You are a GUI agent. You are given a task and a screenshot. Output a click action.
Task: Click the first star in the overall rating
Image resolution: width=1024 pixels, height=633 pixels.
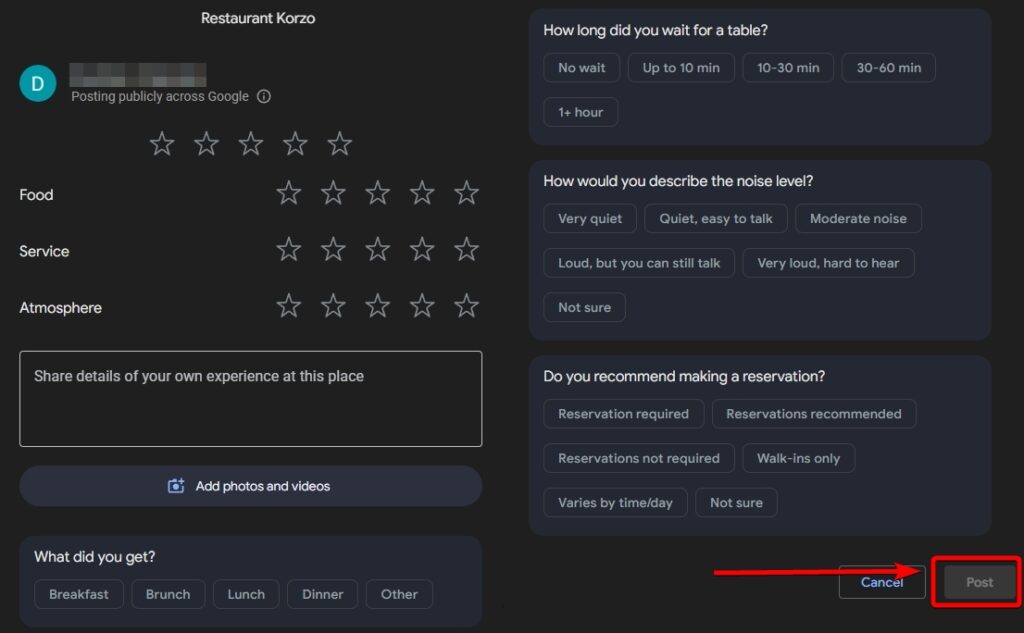pyautogui.click(x=162, y=143)
